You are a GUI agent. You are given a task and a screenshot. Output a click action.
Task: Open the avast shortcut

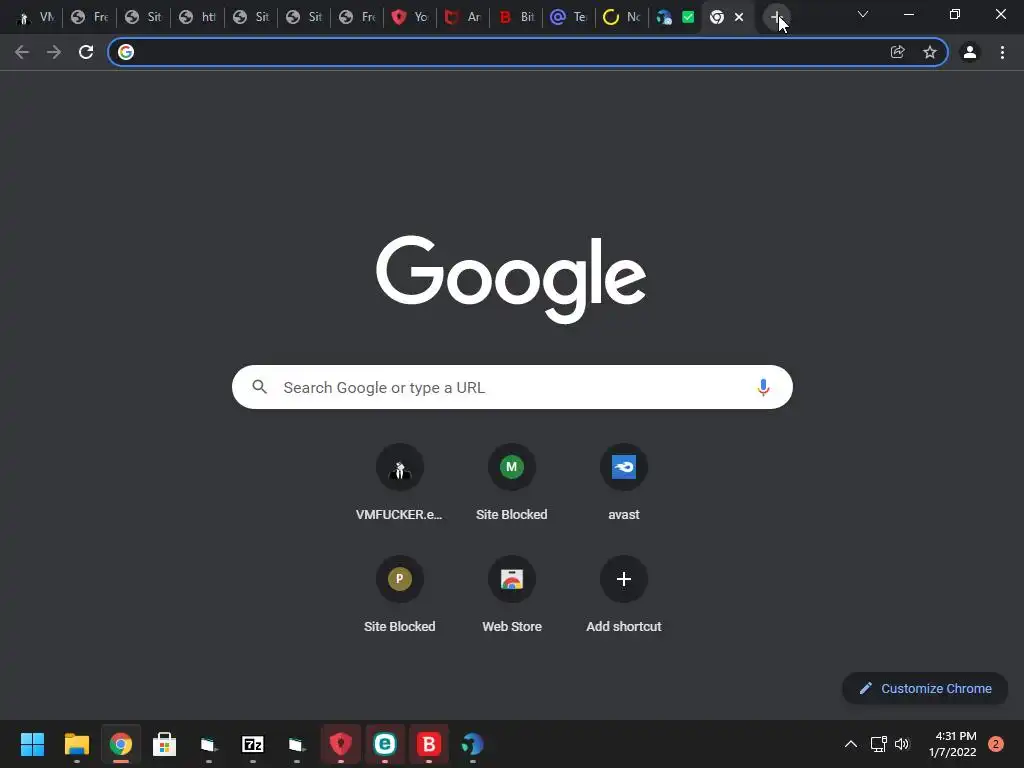coord(624,482)
